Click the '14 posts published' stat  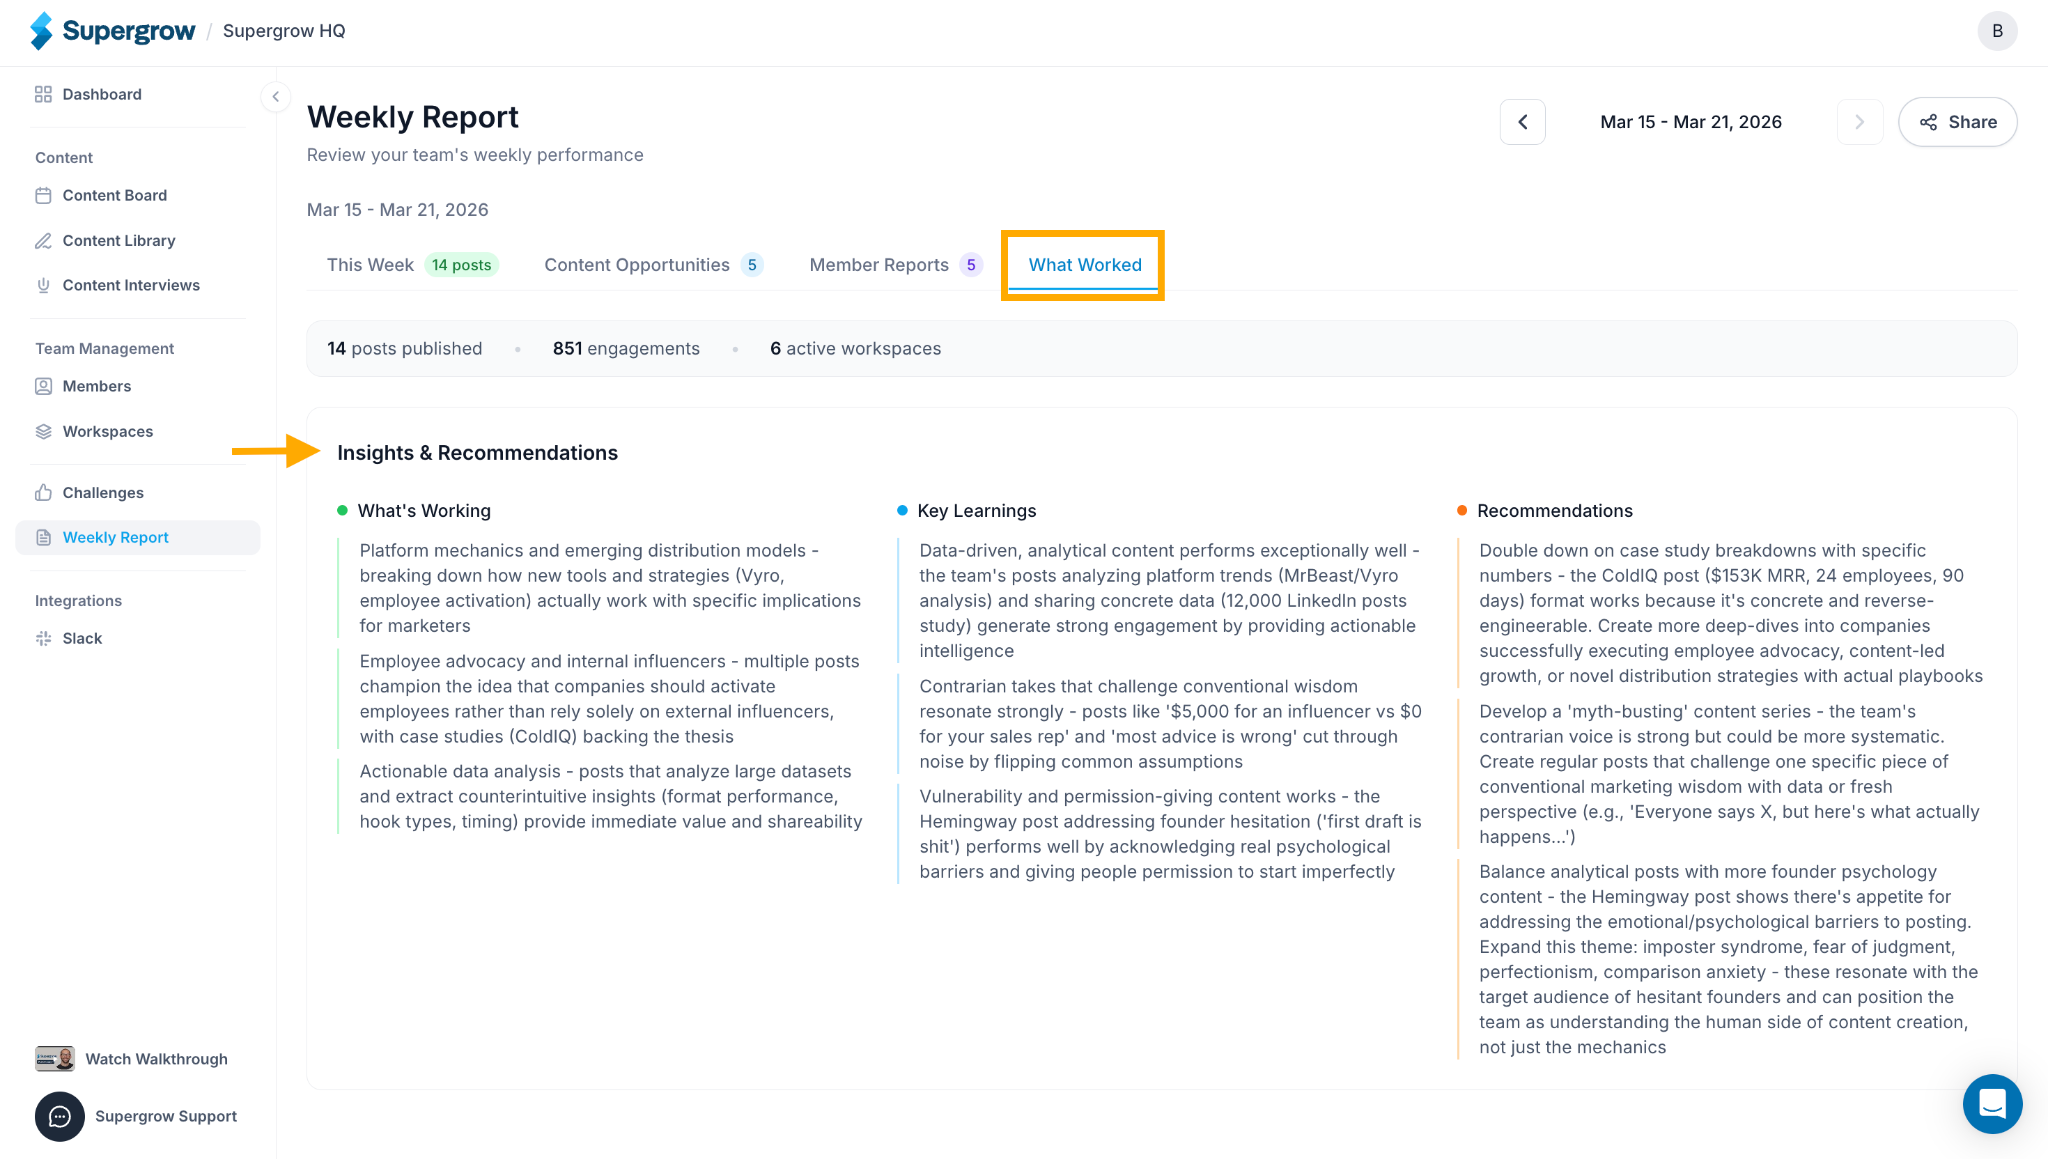(404, 348)
